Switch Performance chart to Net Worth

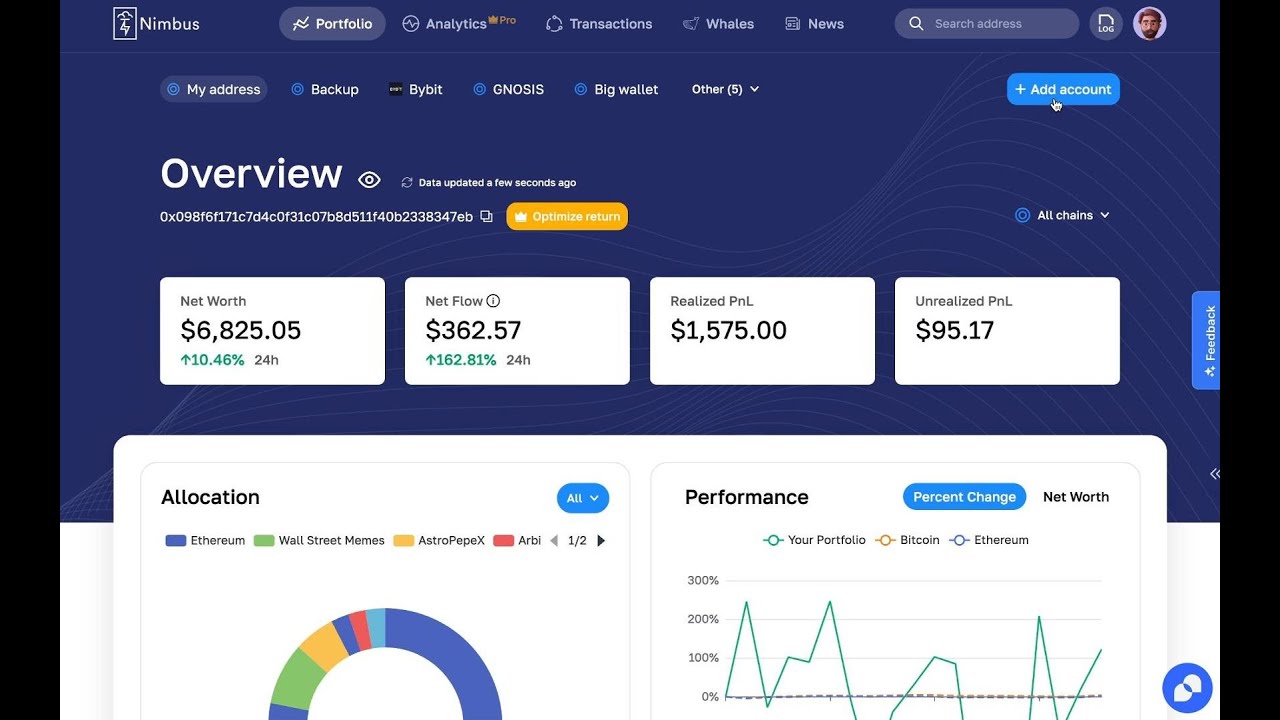click(x=1076, y=497)
